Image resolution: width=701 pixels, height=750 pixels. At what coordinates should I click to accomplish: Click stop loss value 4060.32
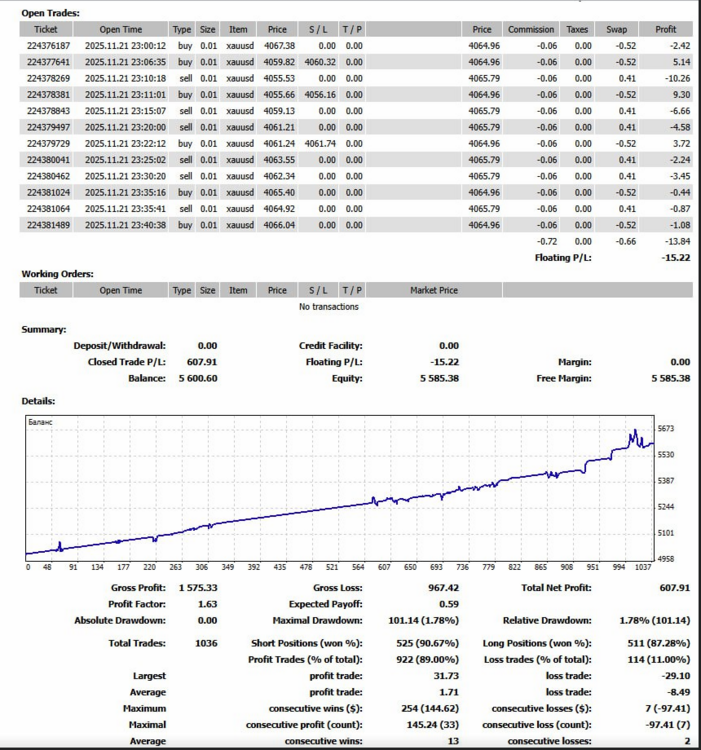coord(320,62)
